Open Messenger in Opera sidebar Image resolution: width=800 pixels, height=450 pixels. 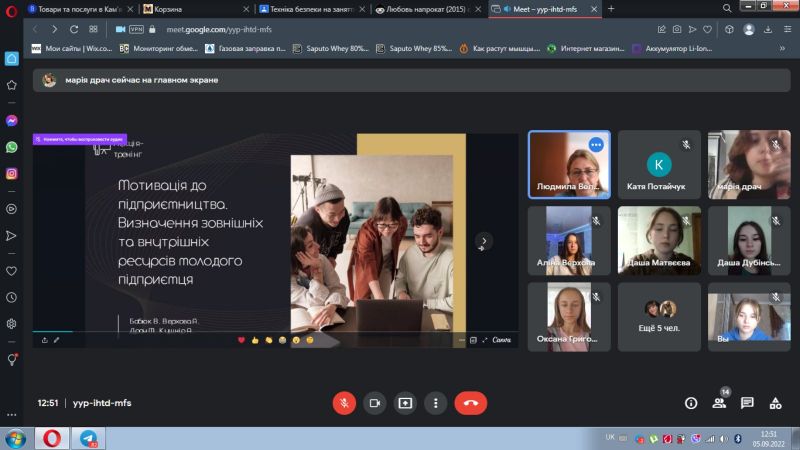point(12,120)
